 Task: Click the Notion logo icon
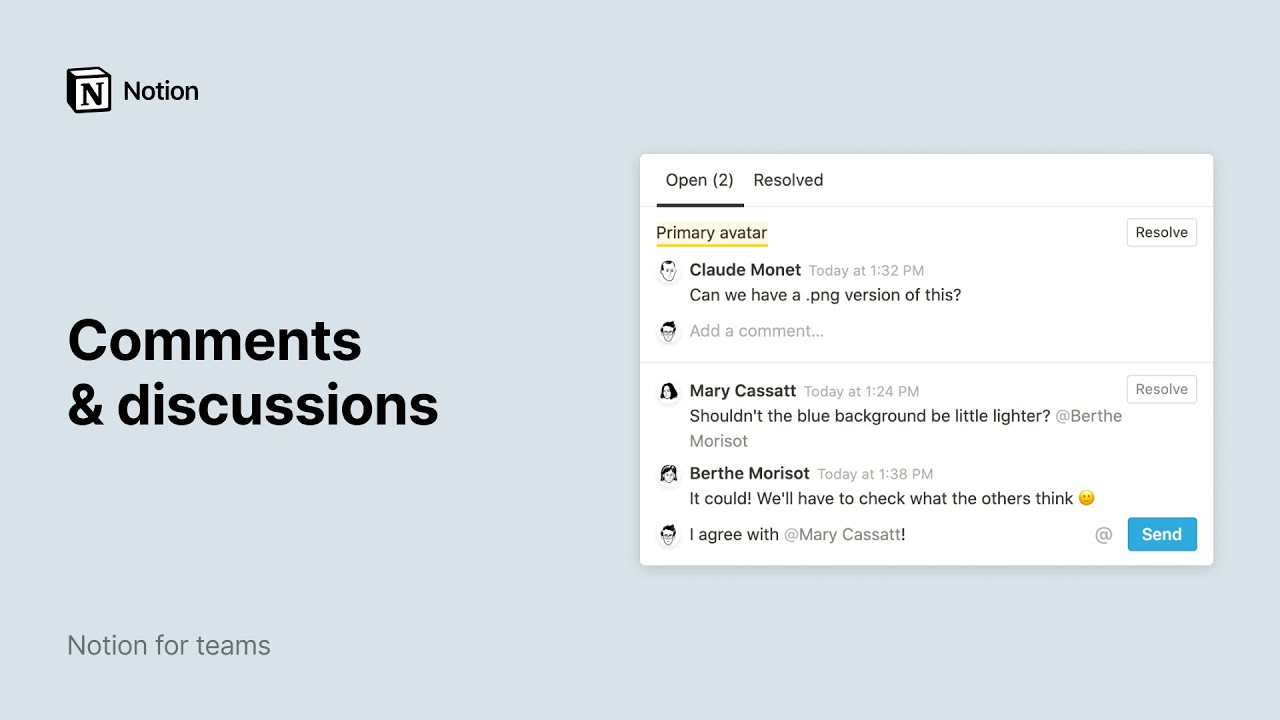pos(89,90)
